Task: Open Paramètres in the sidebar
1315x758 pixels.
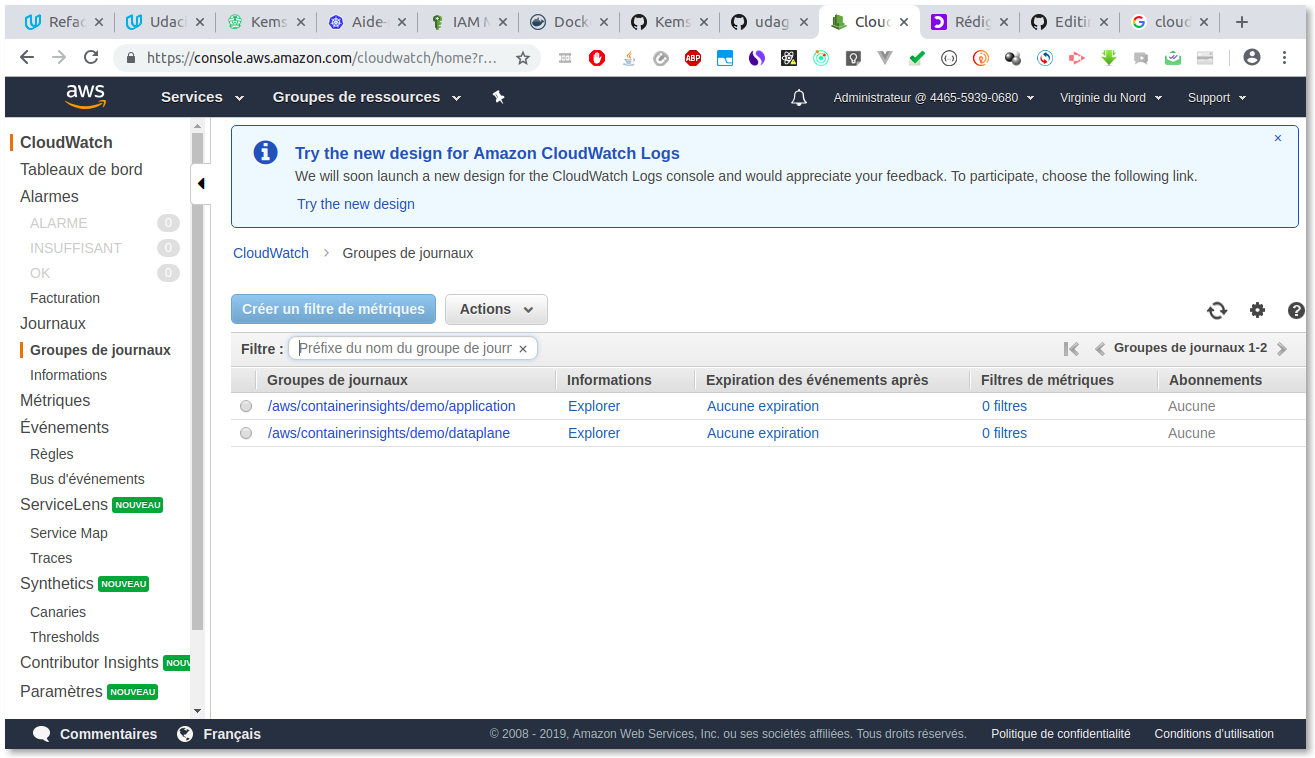Action: (61, 691)
